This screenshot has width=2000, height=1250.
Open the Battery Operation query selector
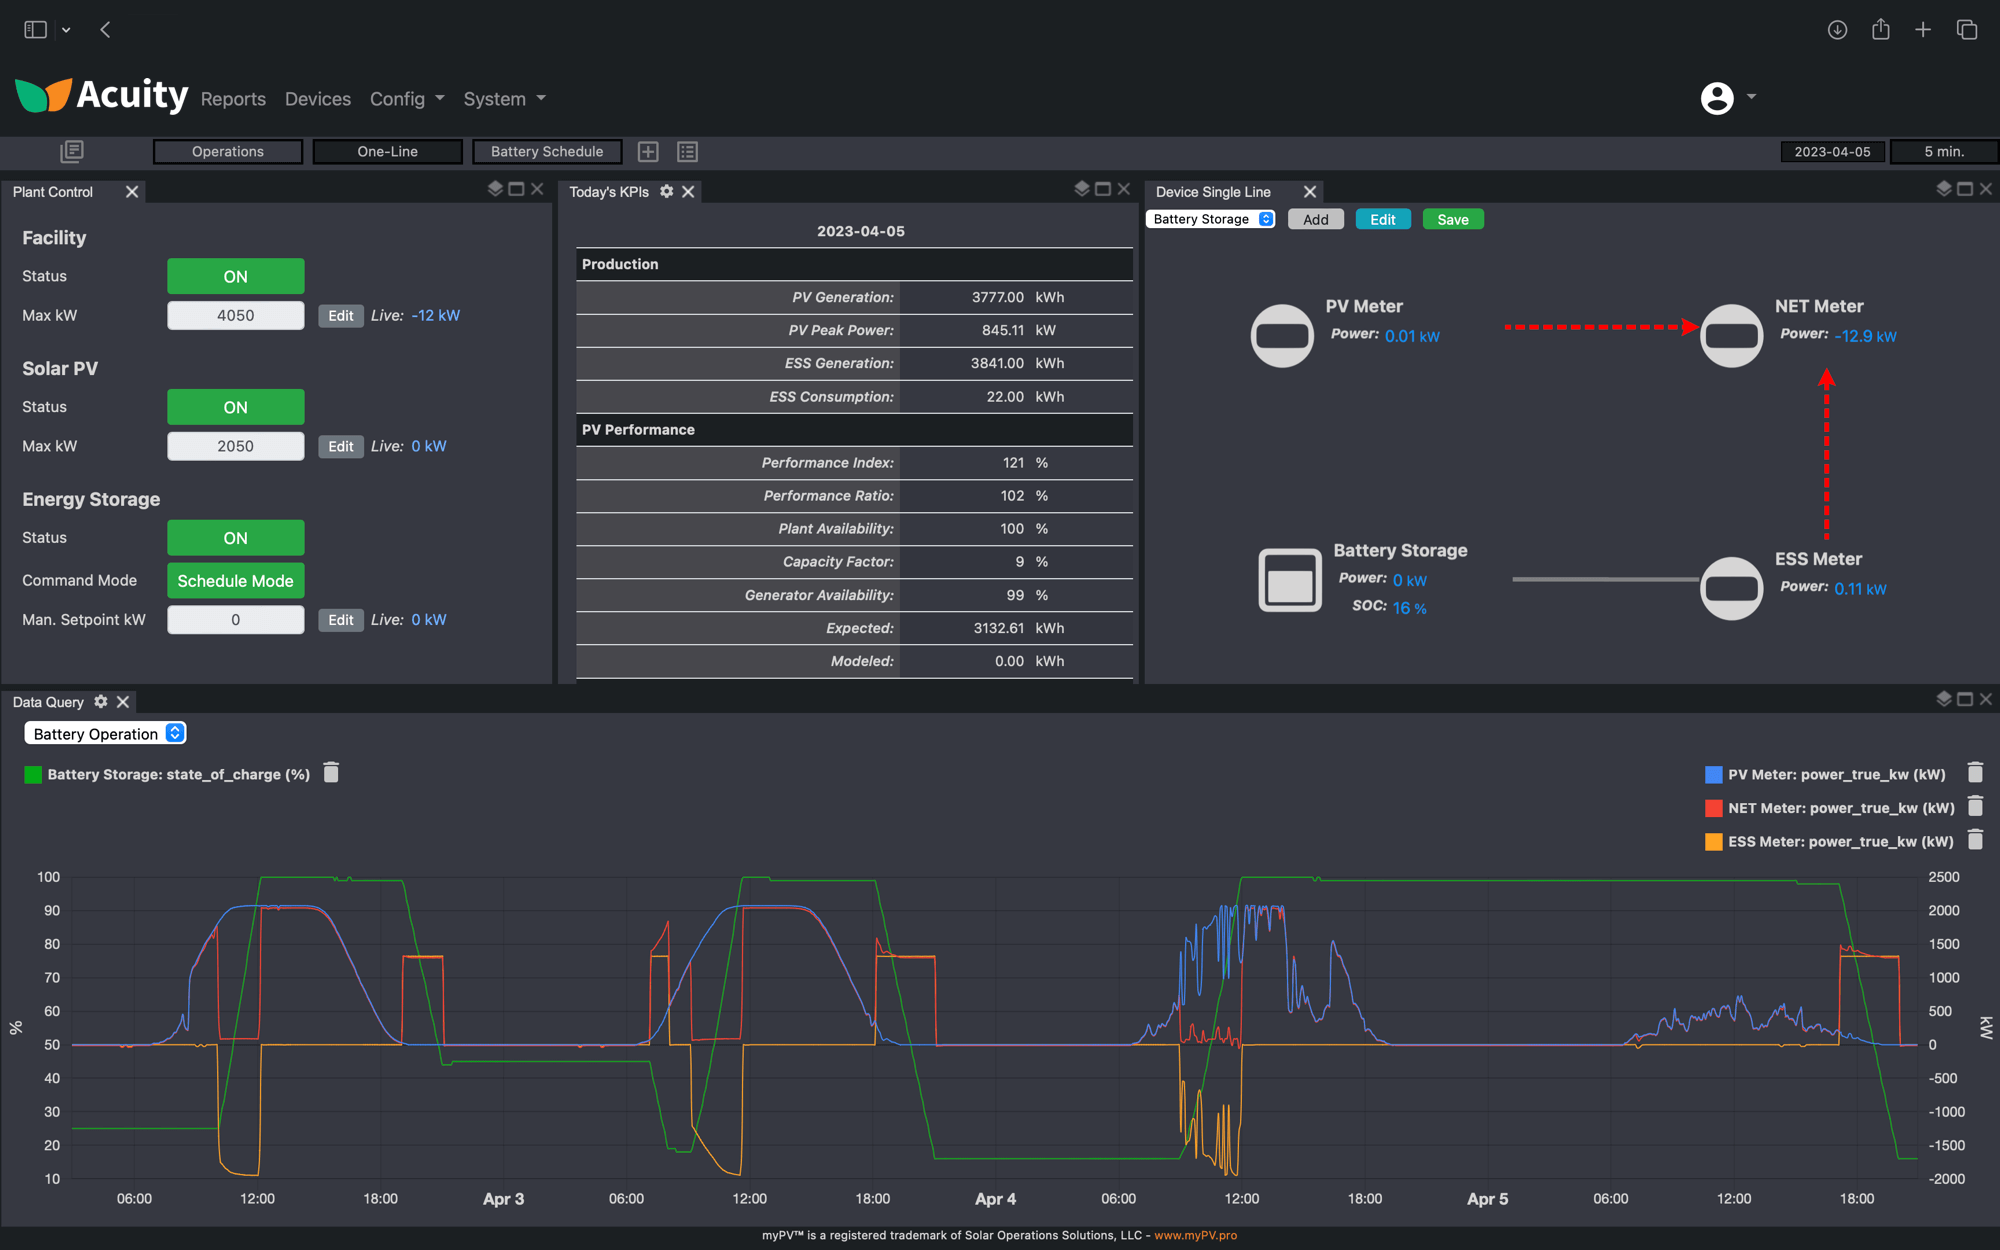click(x=104, y=733)
